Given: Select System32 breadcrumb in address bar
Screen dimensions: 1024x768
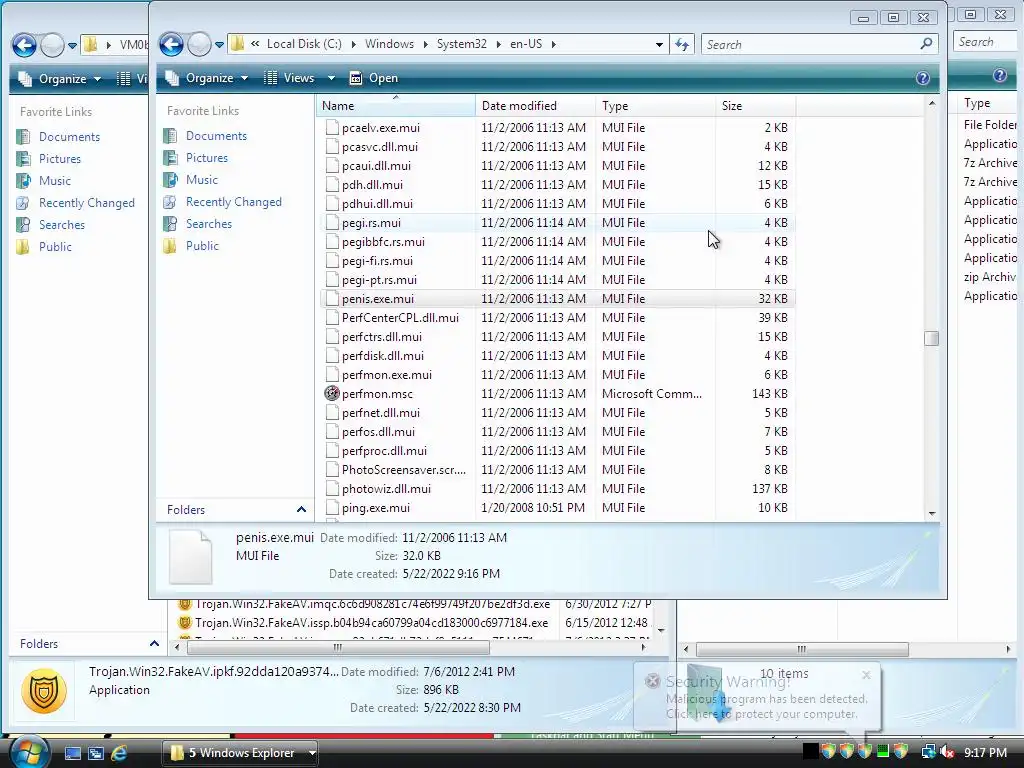Looking at the screenshot, I should coord(461,44).
